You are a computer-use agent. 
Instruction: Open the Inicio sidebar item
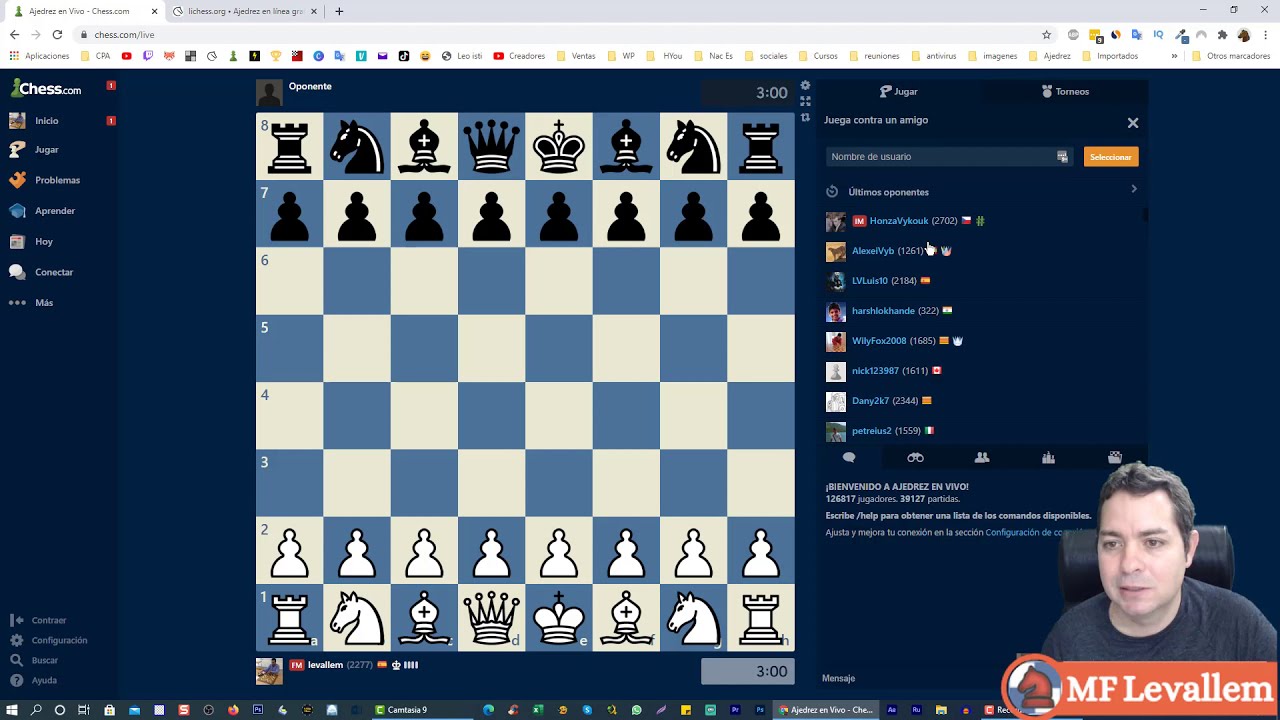coord(47,120)
